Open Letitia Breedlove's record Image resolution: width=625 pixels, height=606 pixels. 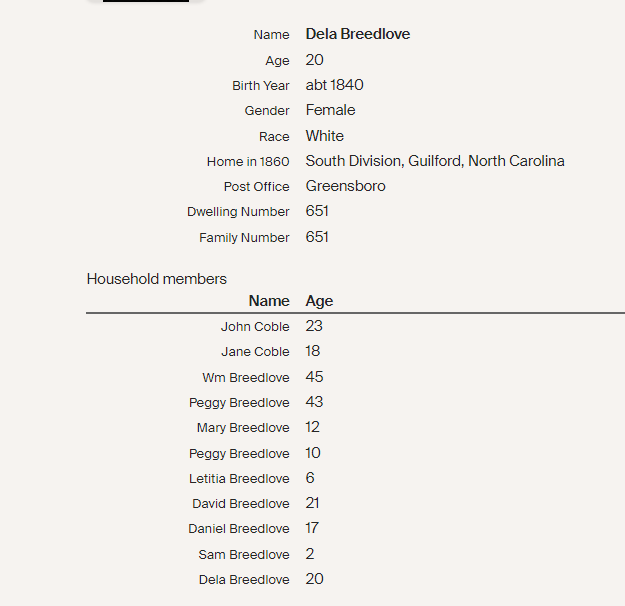tap(239, 479)
